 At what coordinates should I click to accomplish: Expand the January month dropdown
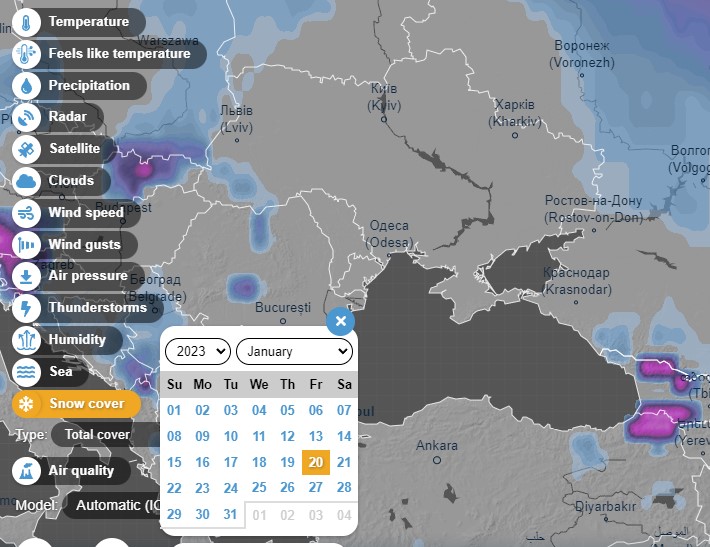[294, 351]
